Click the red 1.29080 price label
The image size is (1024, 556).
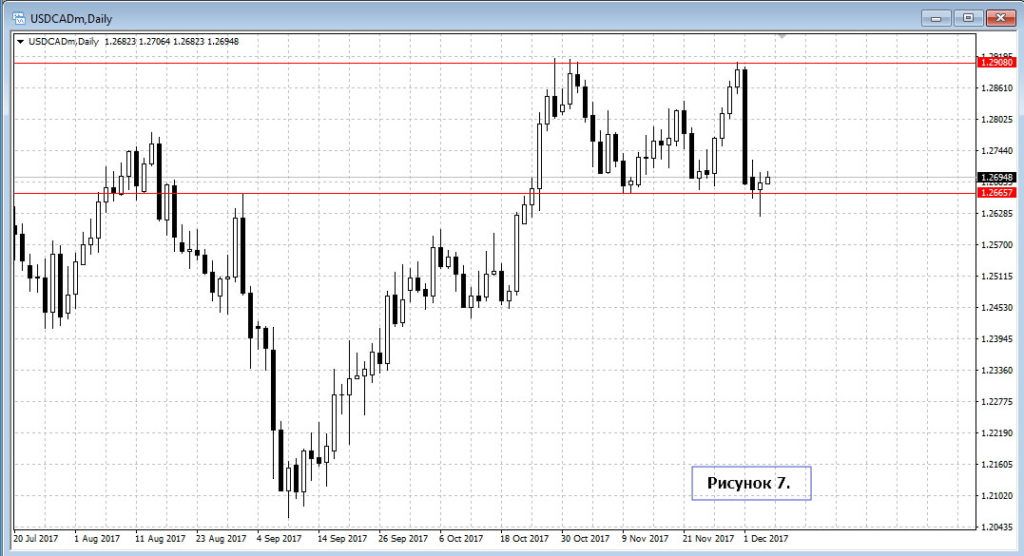click(997, 63)
